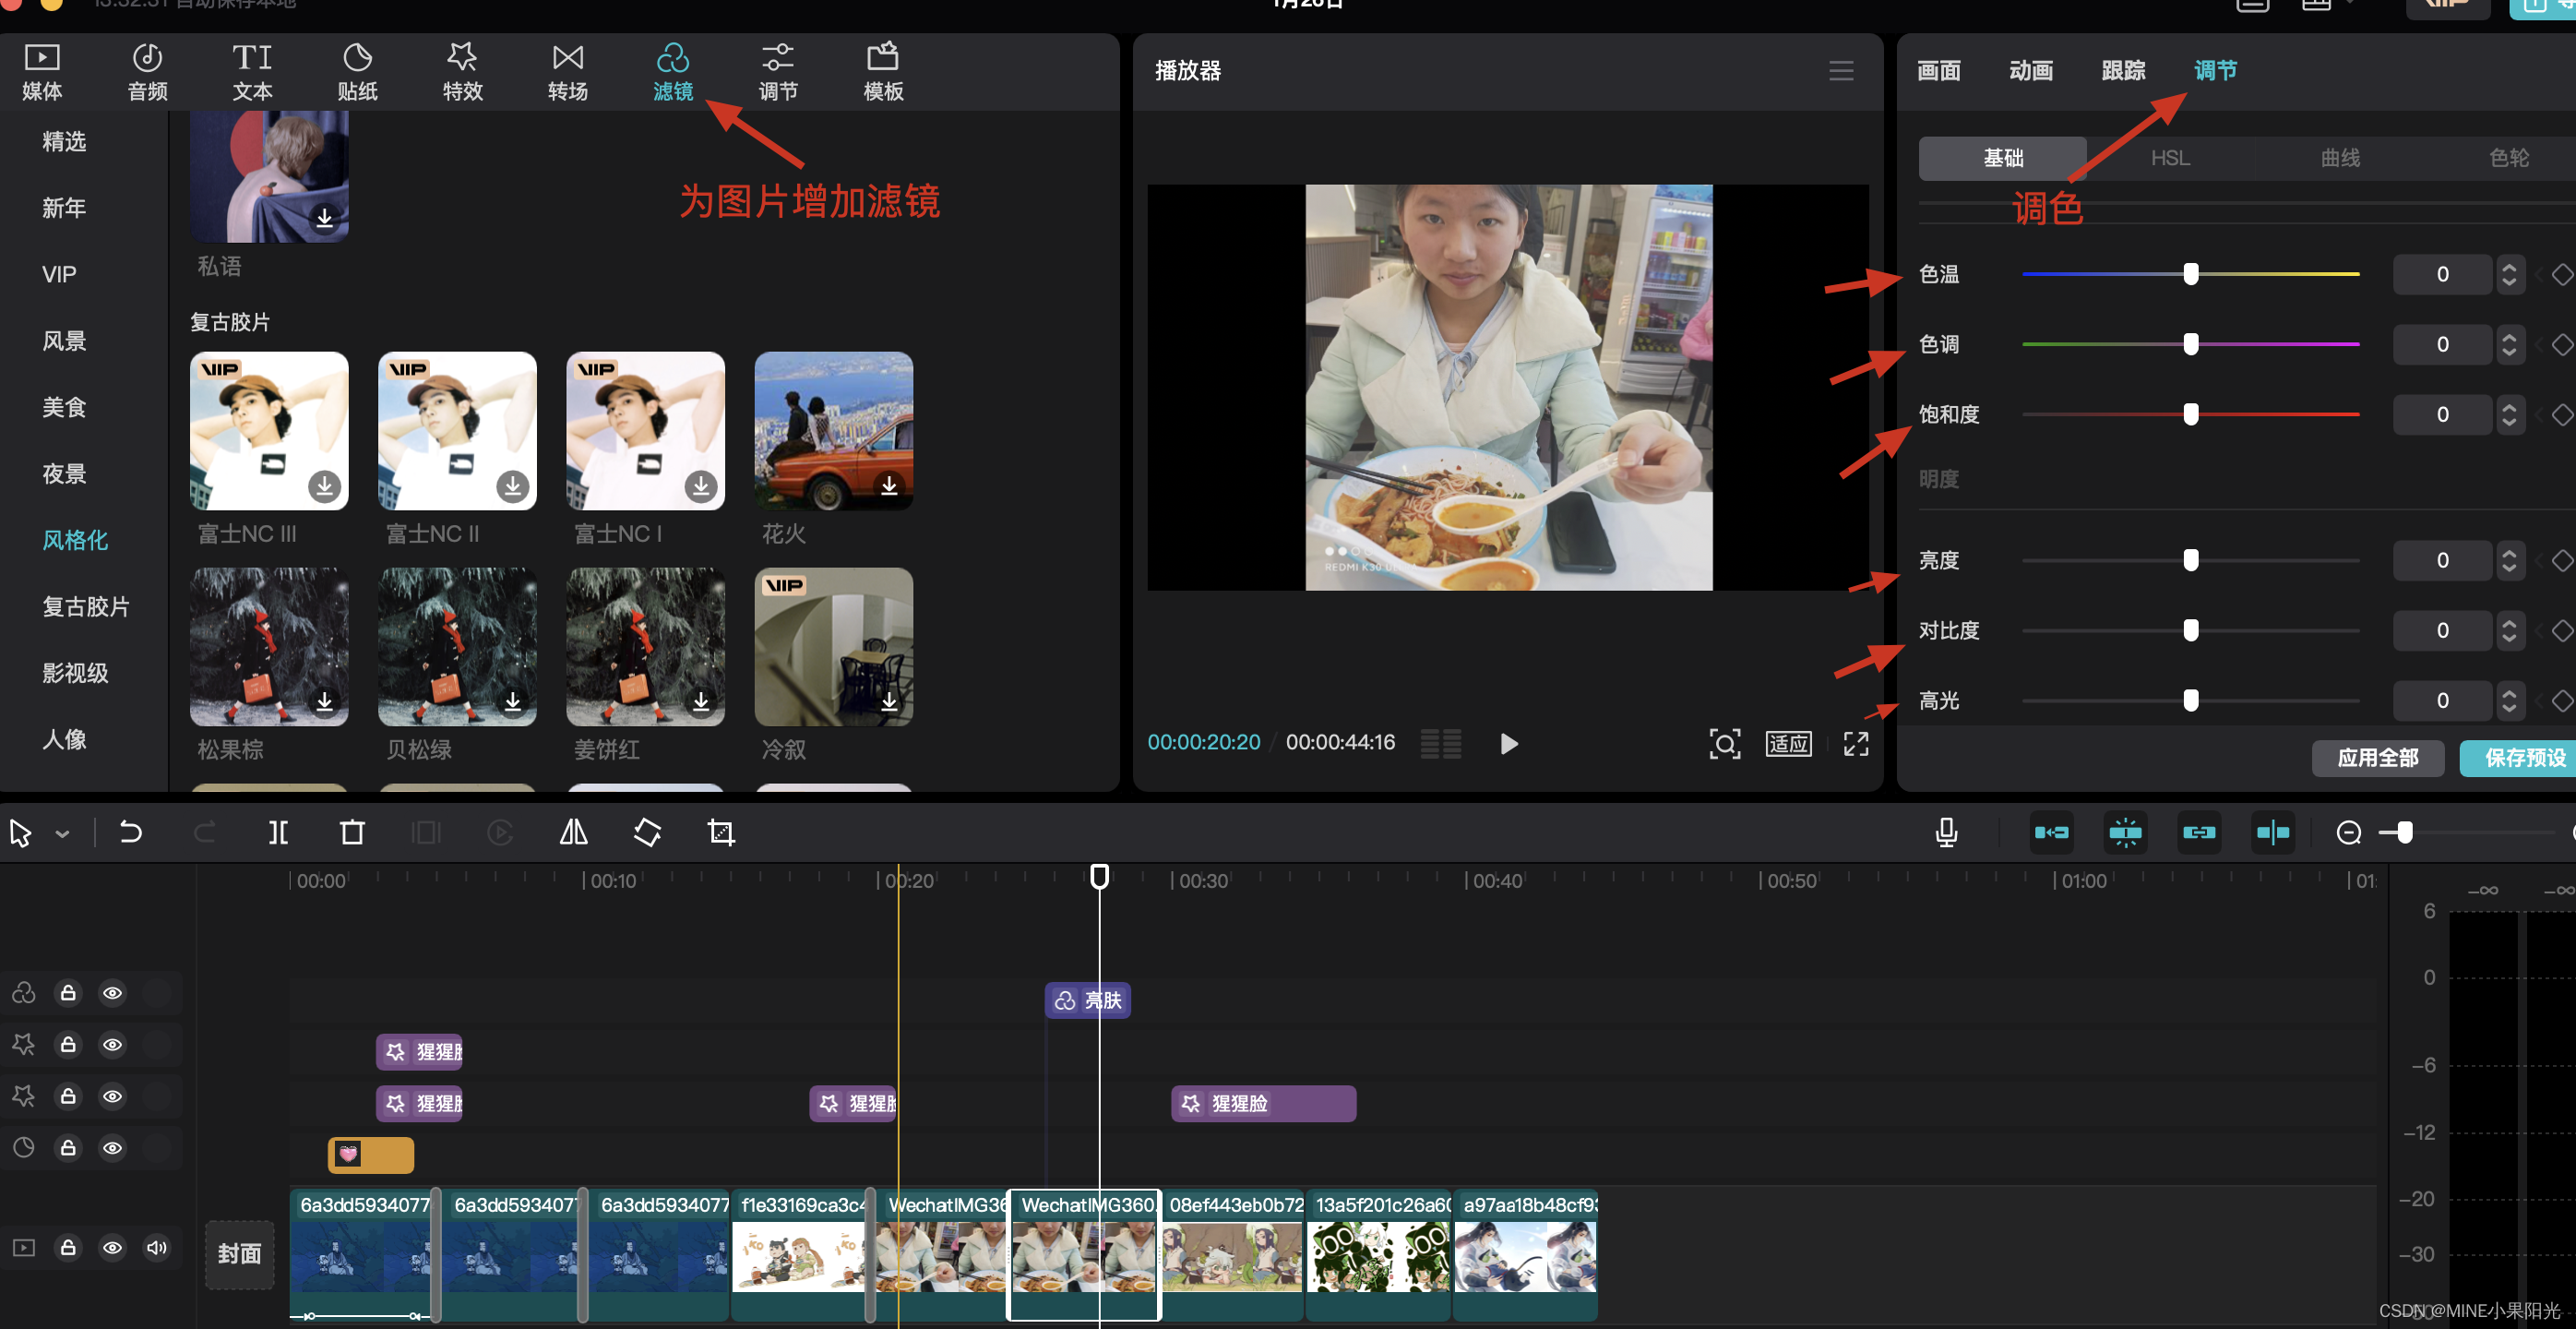The image size is (2576, 1329).
Task: Switch to the HSL adjustment tab
Action: tap(2170, 158)
